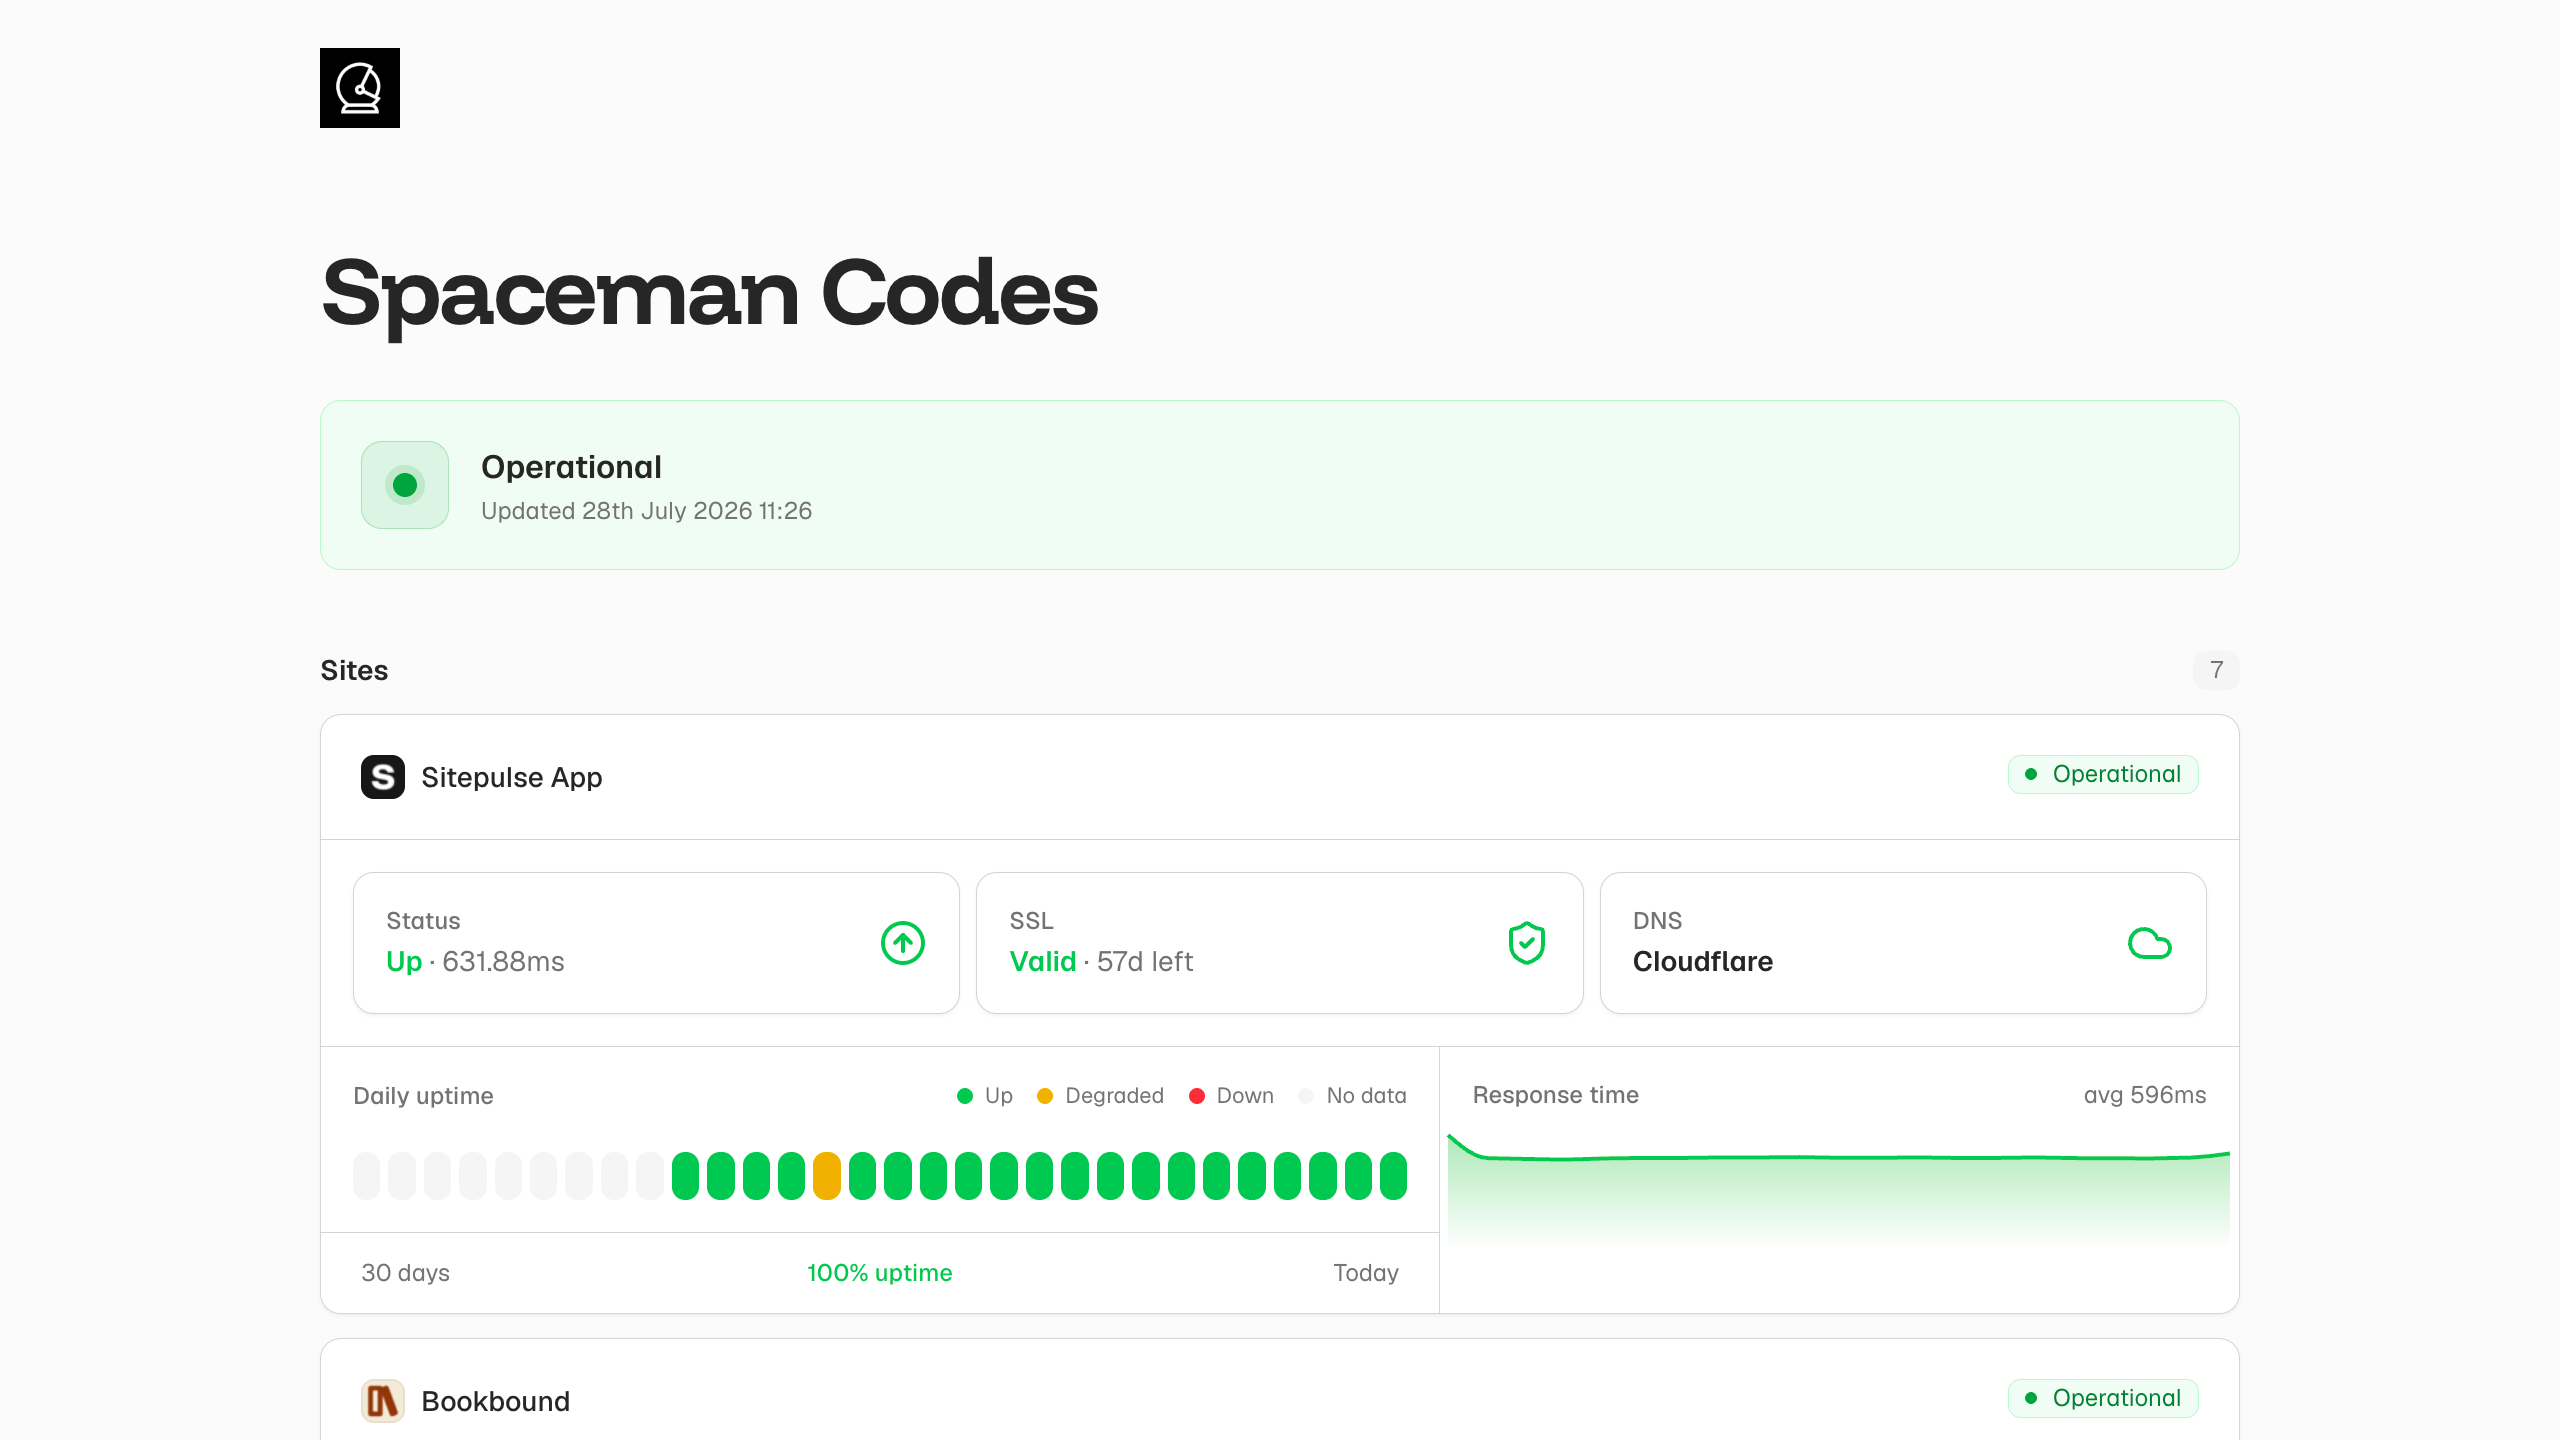Click the Sites count badge showing 7

pos(2216,670)
